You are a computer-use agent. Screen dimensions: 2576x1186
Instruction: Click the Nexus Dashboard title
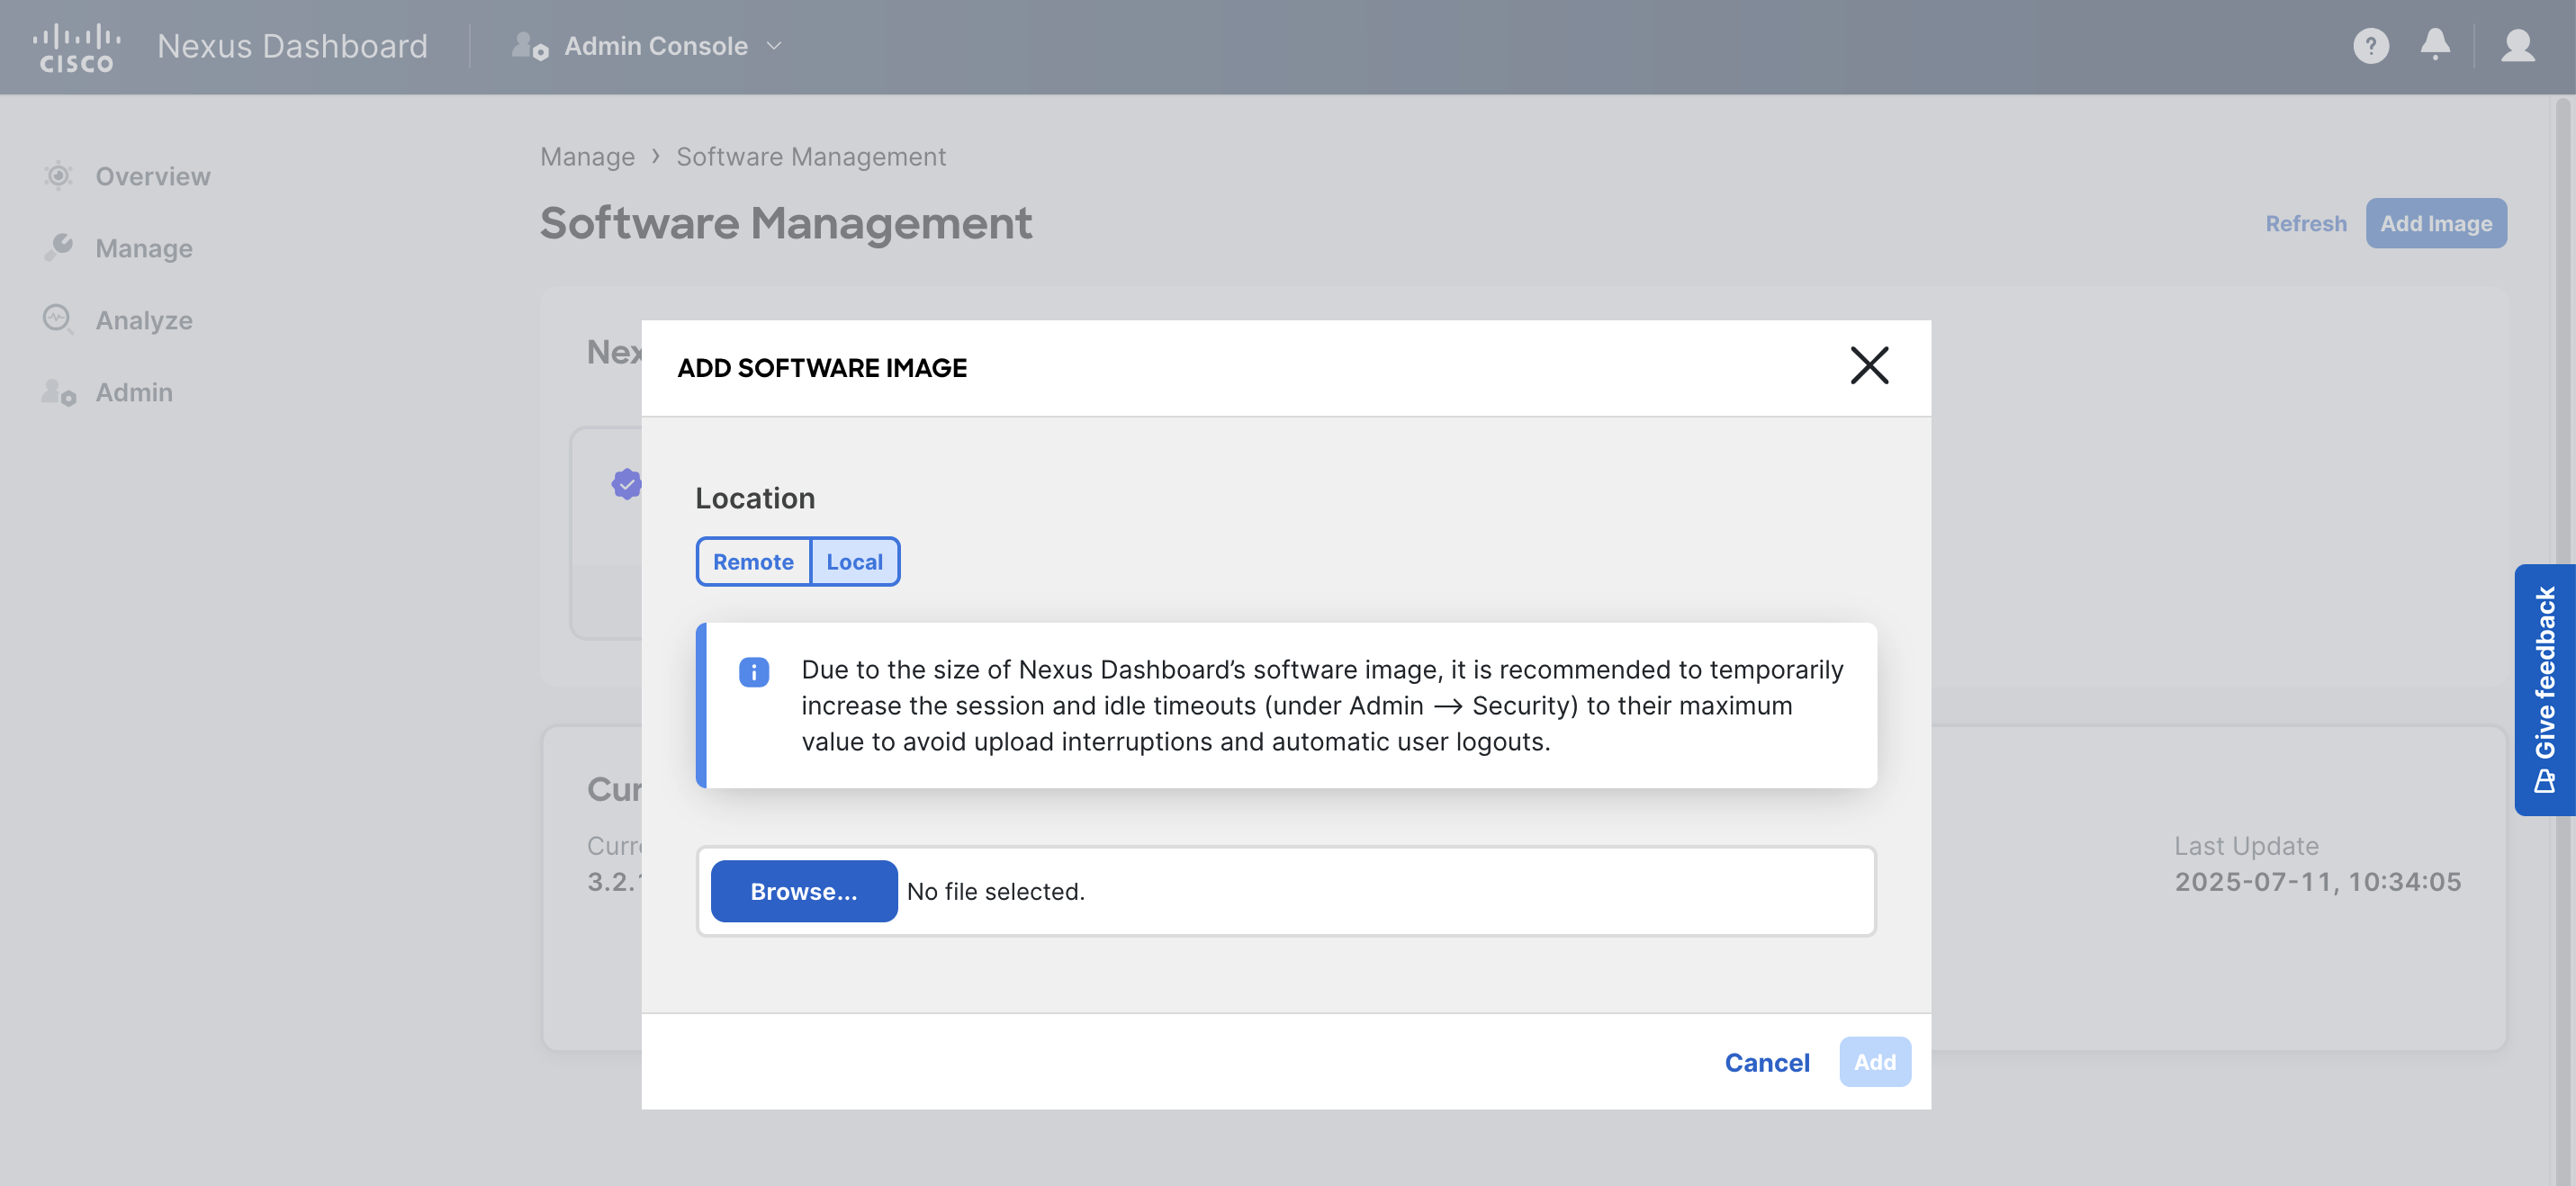pos(292,46)
